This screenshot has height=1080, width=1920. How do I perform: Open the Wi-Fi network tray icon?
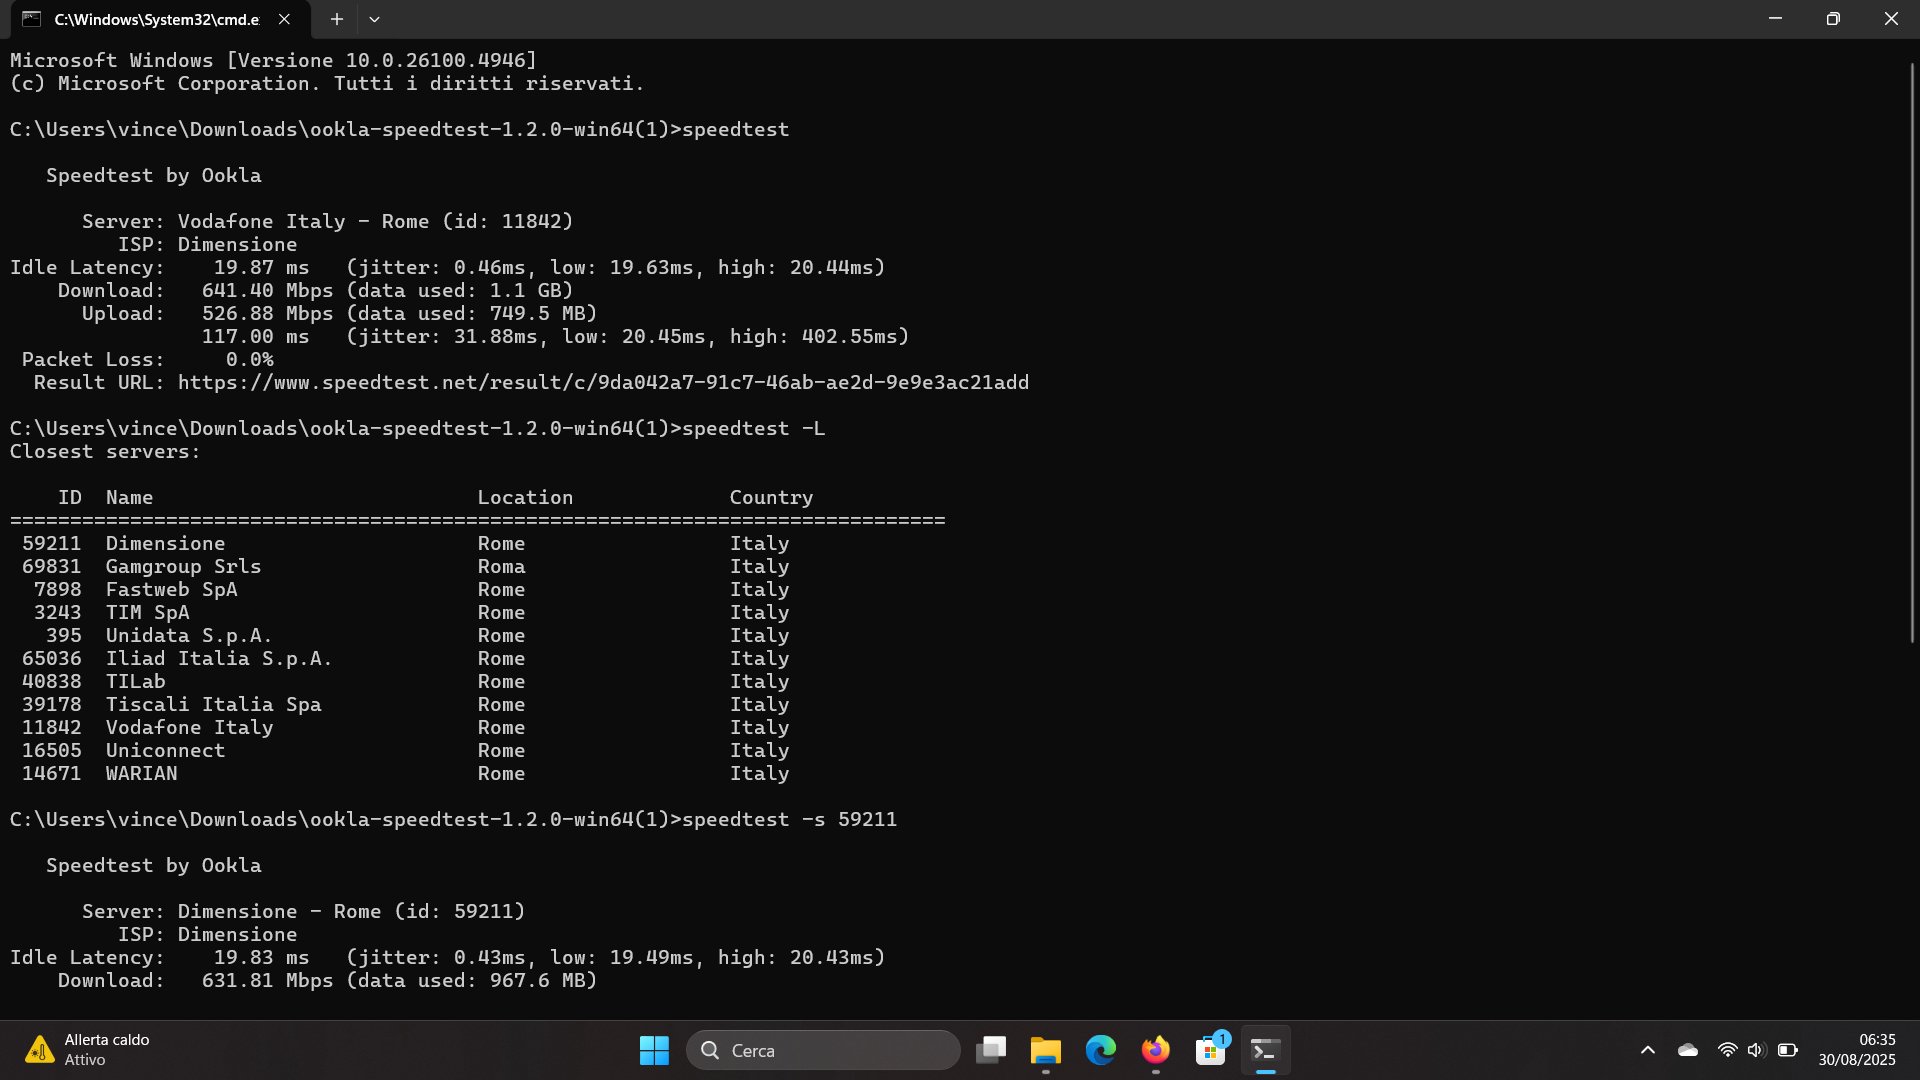tap(1727, 1050)
